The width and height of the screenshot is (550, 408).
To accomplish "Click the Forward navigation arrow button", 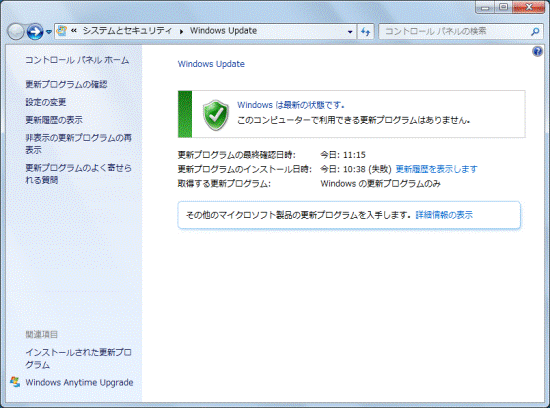I will [x=35, y=32].
